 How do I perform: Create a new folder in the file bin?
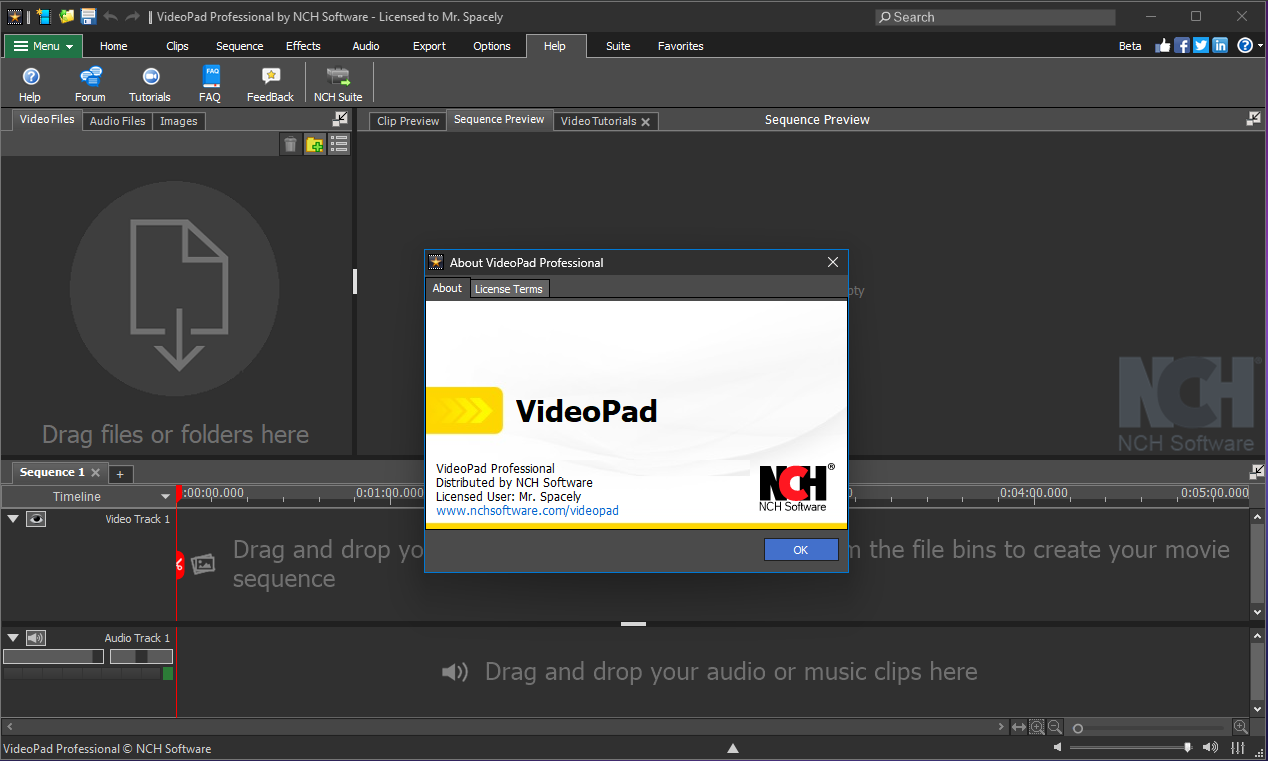[x=315, y=145]
